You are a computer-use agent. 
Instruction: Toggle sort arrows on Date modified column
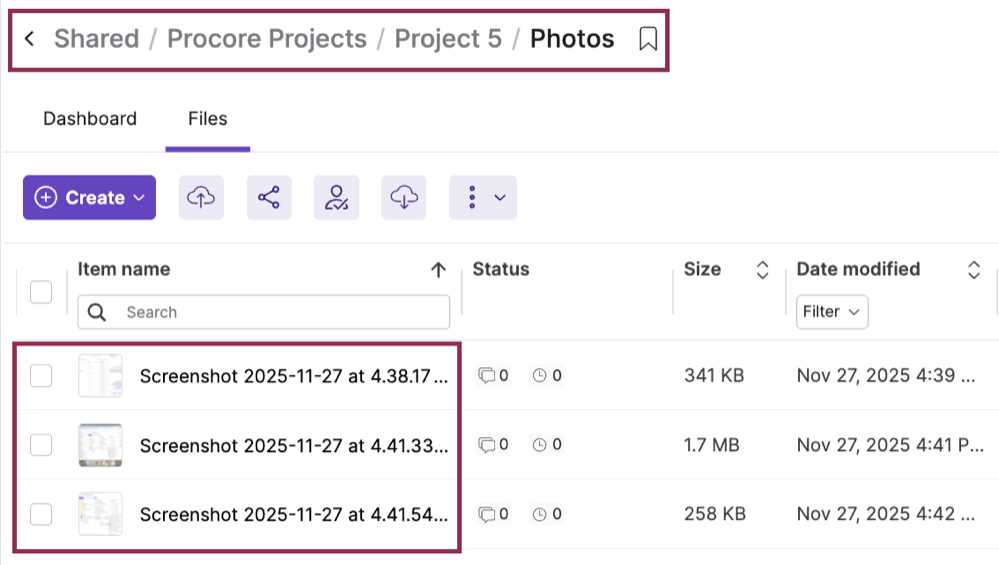pyautogui.click(x=974, y=270)
